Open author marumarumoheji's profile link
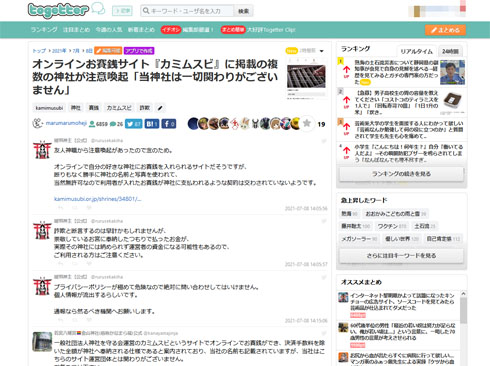The image size is (490, 366). pyautogui.click(x=66, y=123)
